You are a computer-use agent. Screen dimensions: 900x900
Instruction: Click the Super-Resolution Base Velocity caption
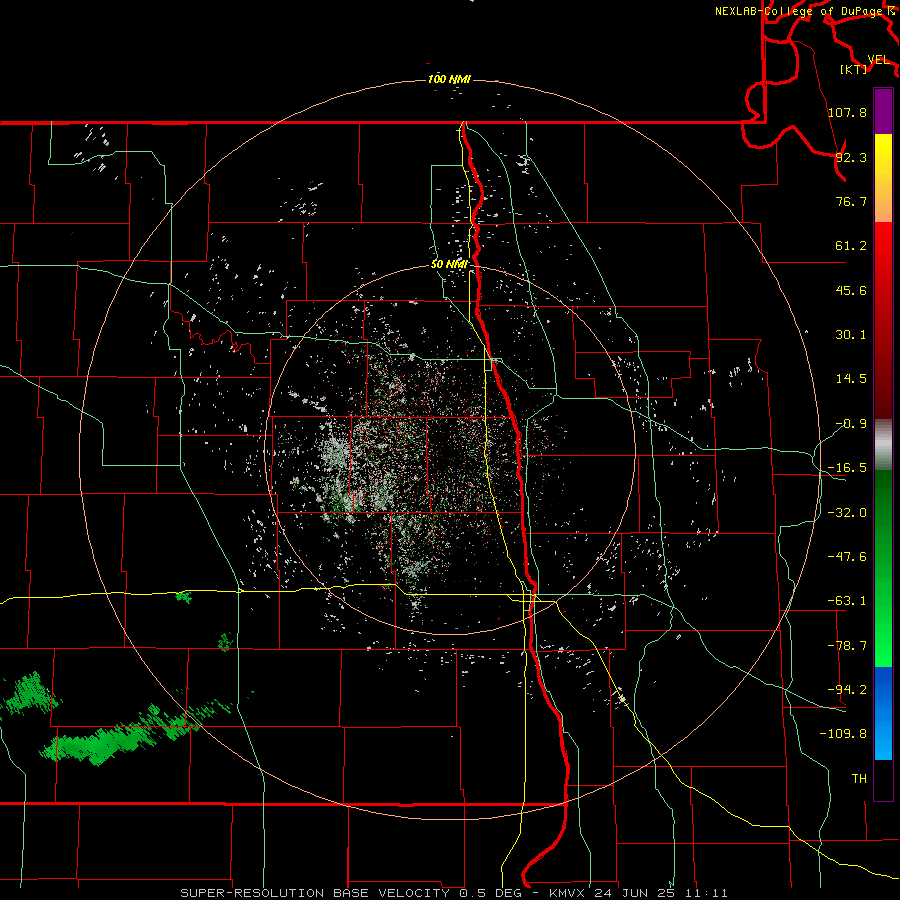[454, 893]
